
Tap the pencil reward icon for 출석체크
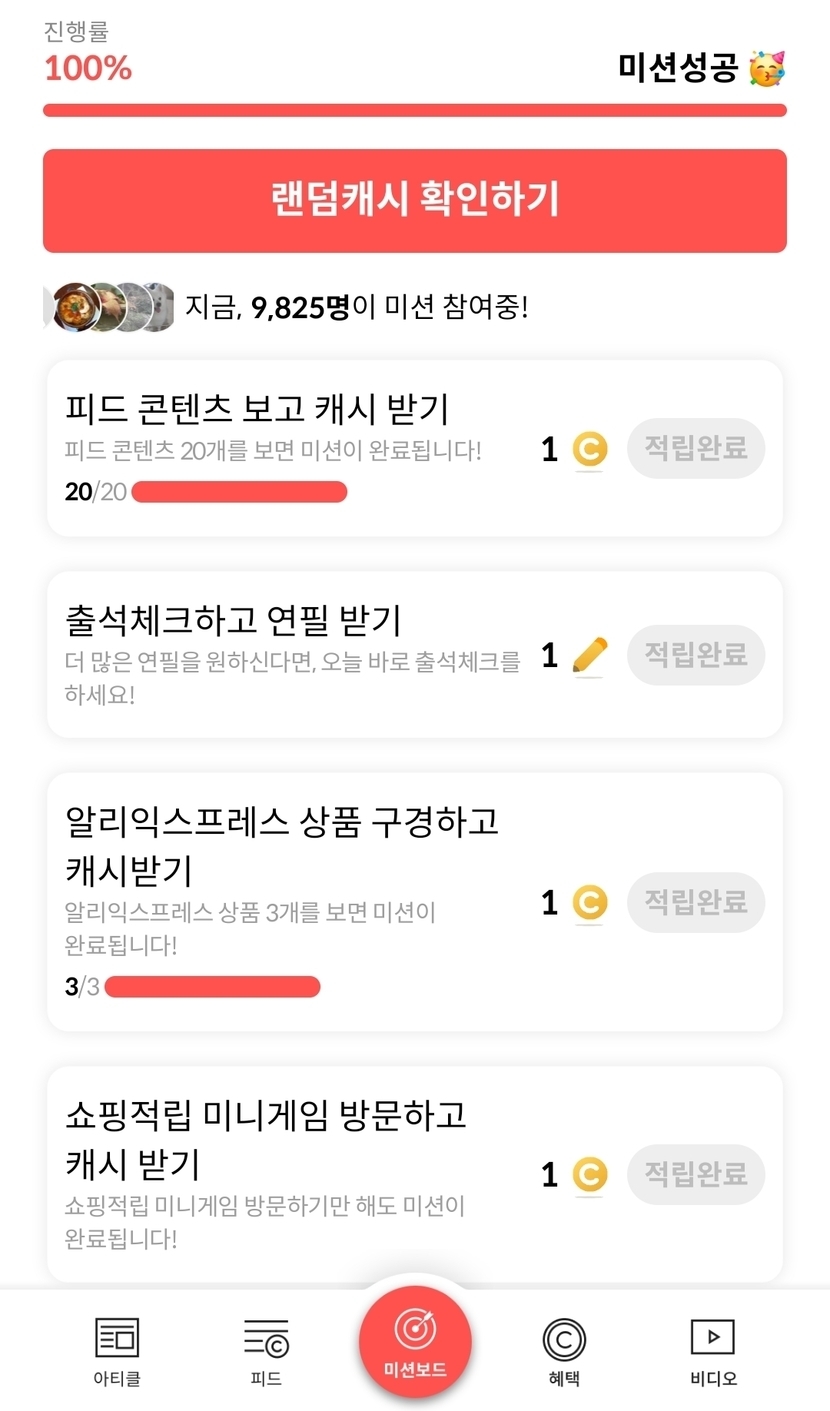[x=590, y=656]
